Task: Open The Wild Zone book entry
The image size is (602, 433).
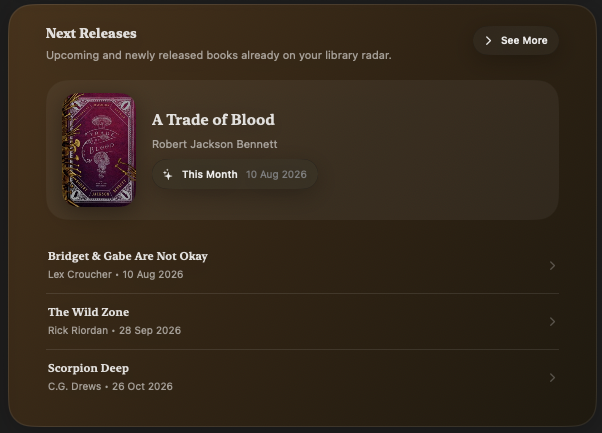Action: 302,322
